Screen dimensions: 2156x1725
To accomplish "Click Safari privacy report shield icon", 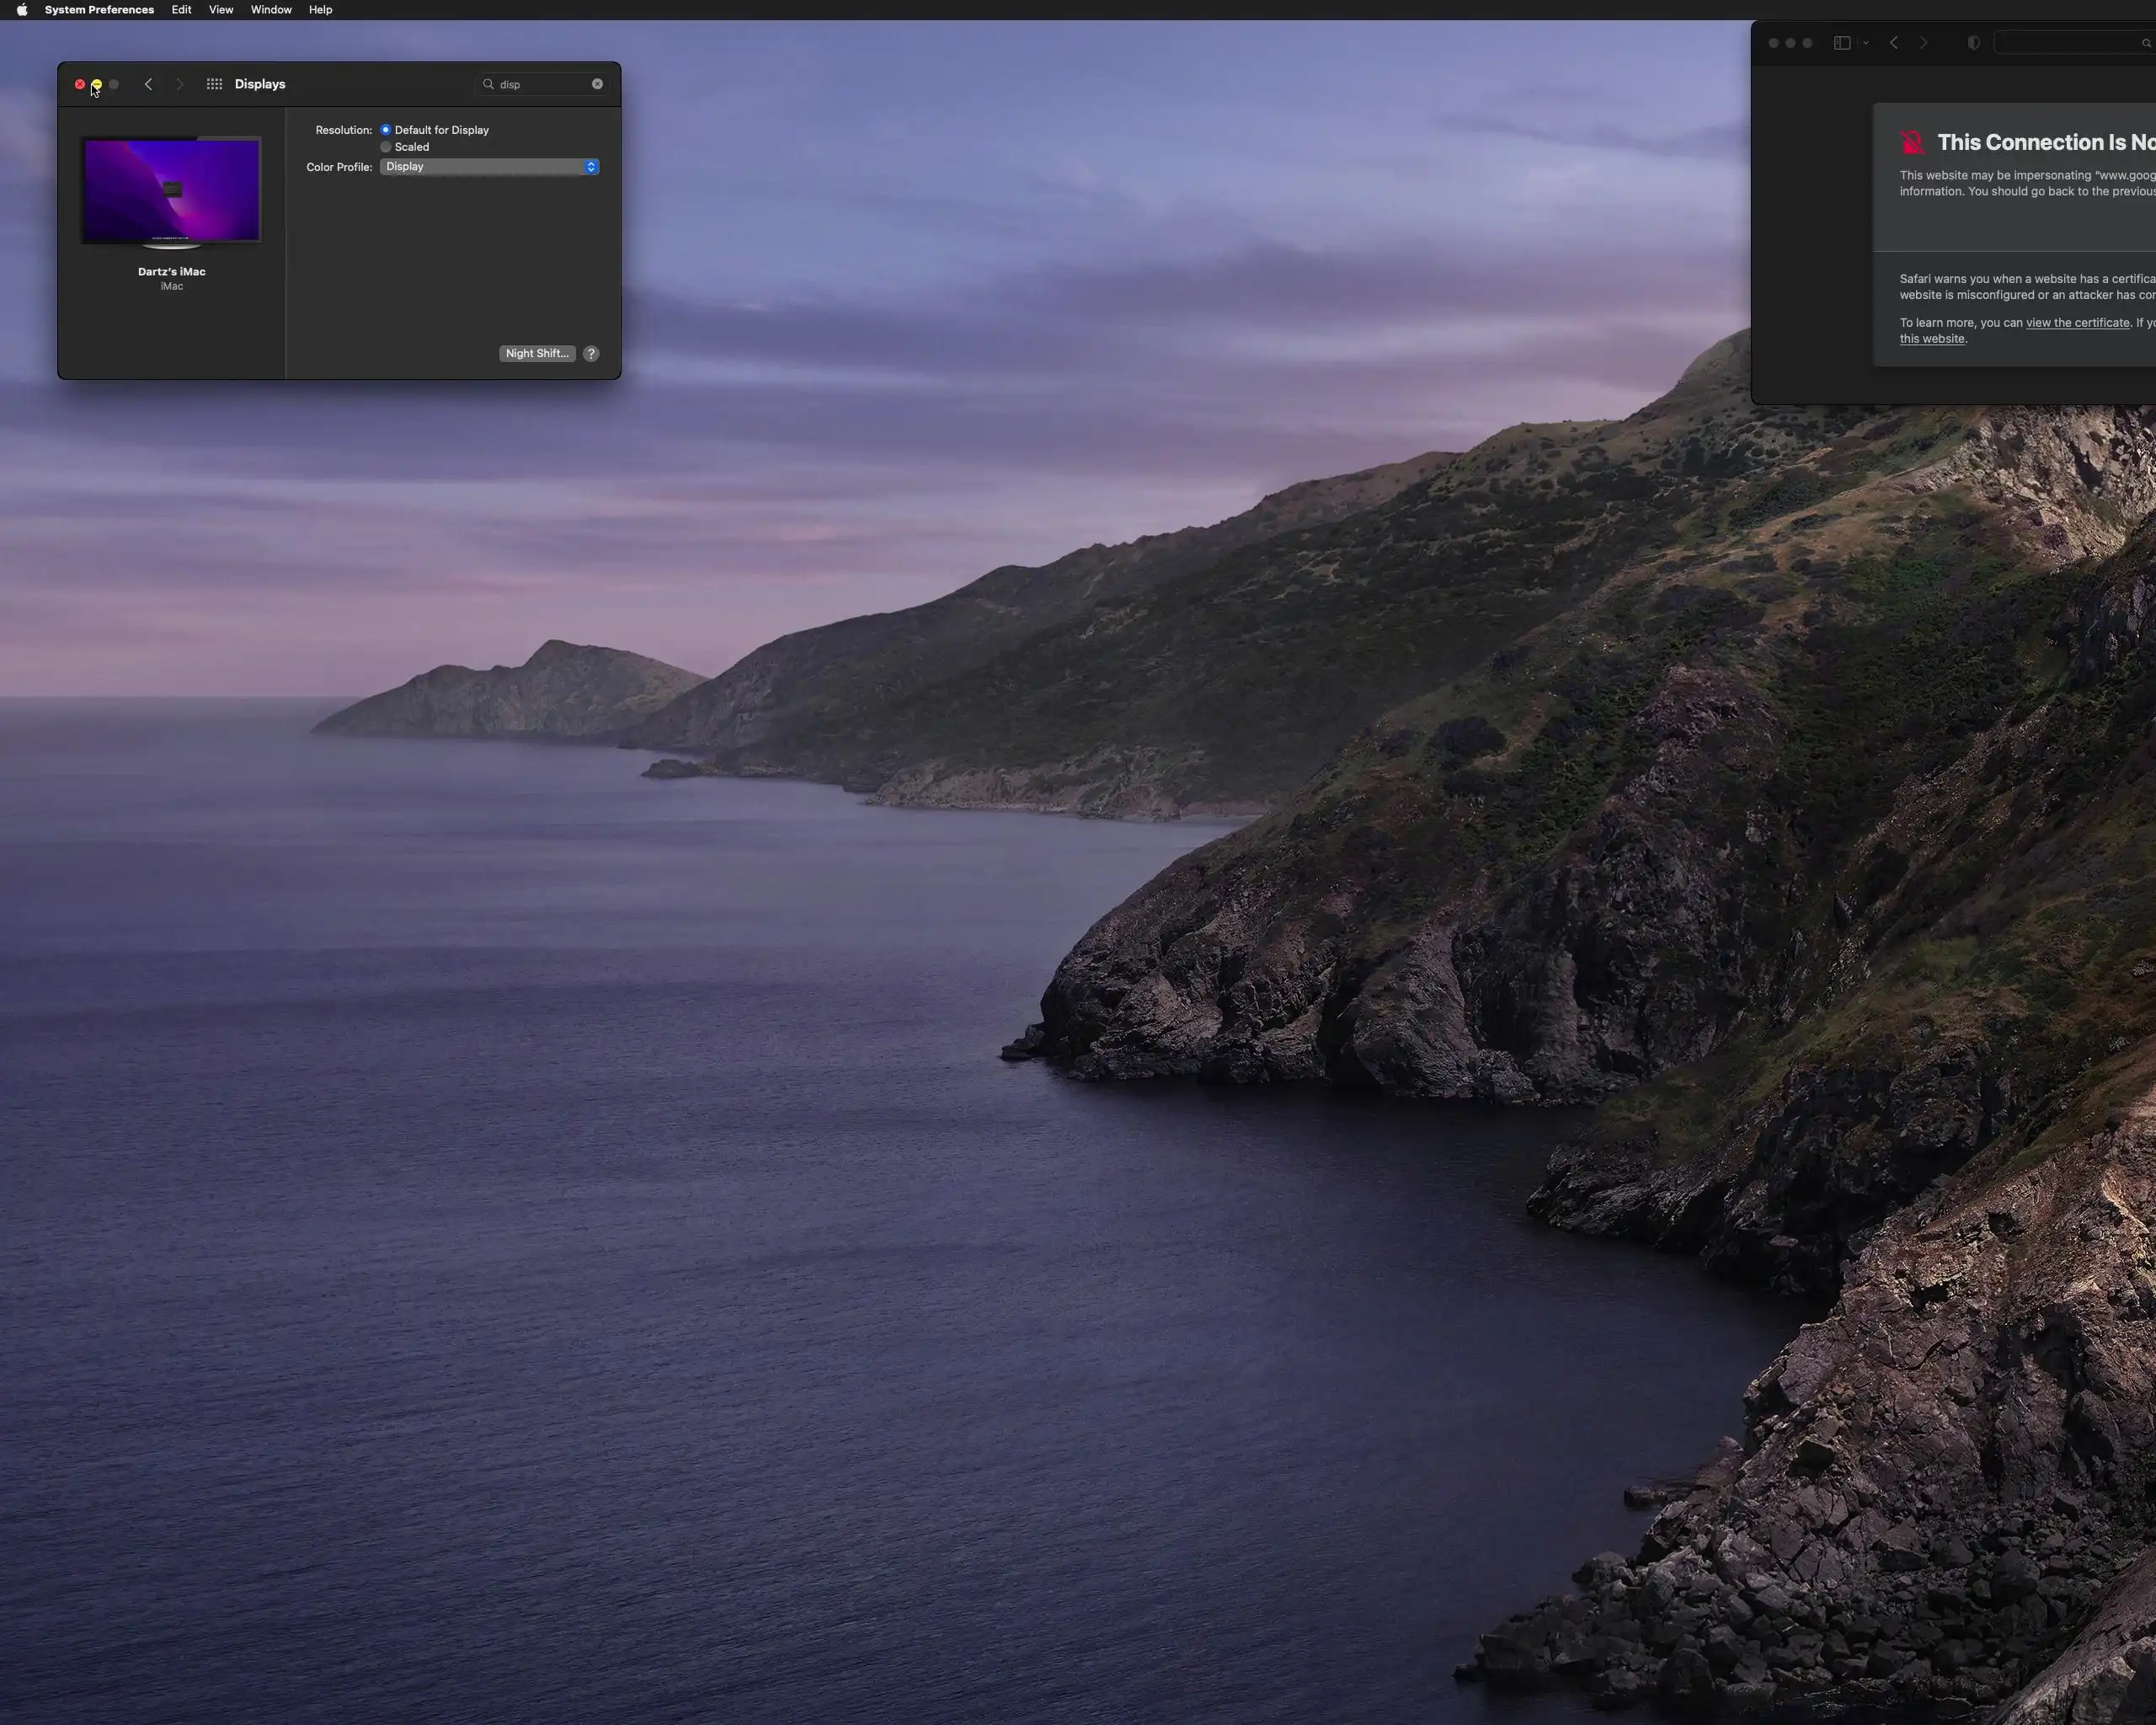I will 1973,43.
